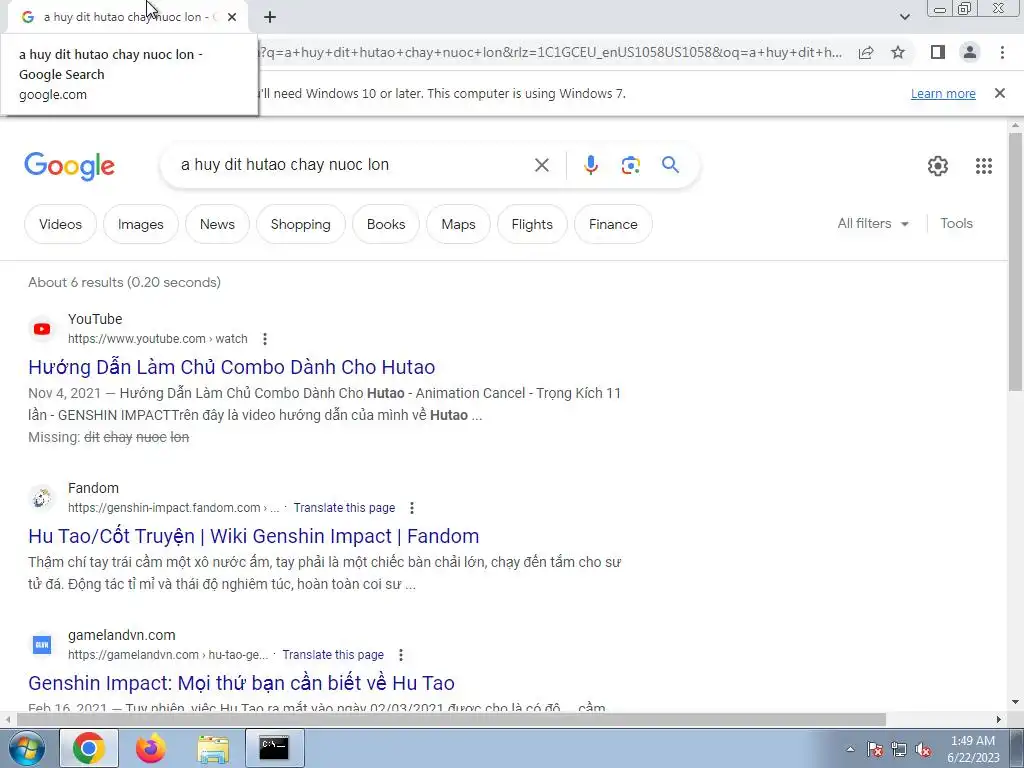Open Windows Explorer from taskbar
Viewport: 1024px width, 768px height.
213,748
